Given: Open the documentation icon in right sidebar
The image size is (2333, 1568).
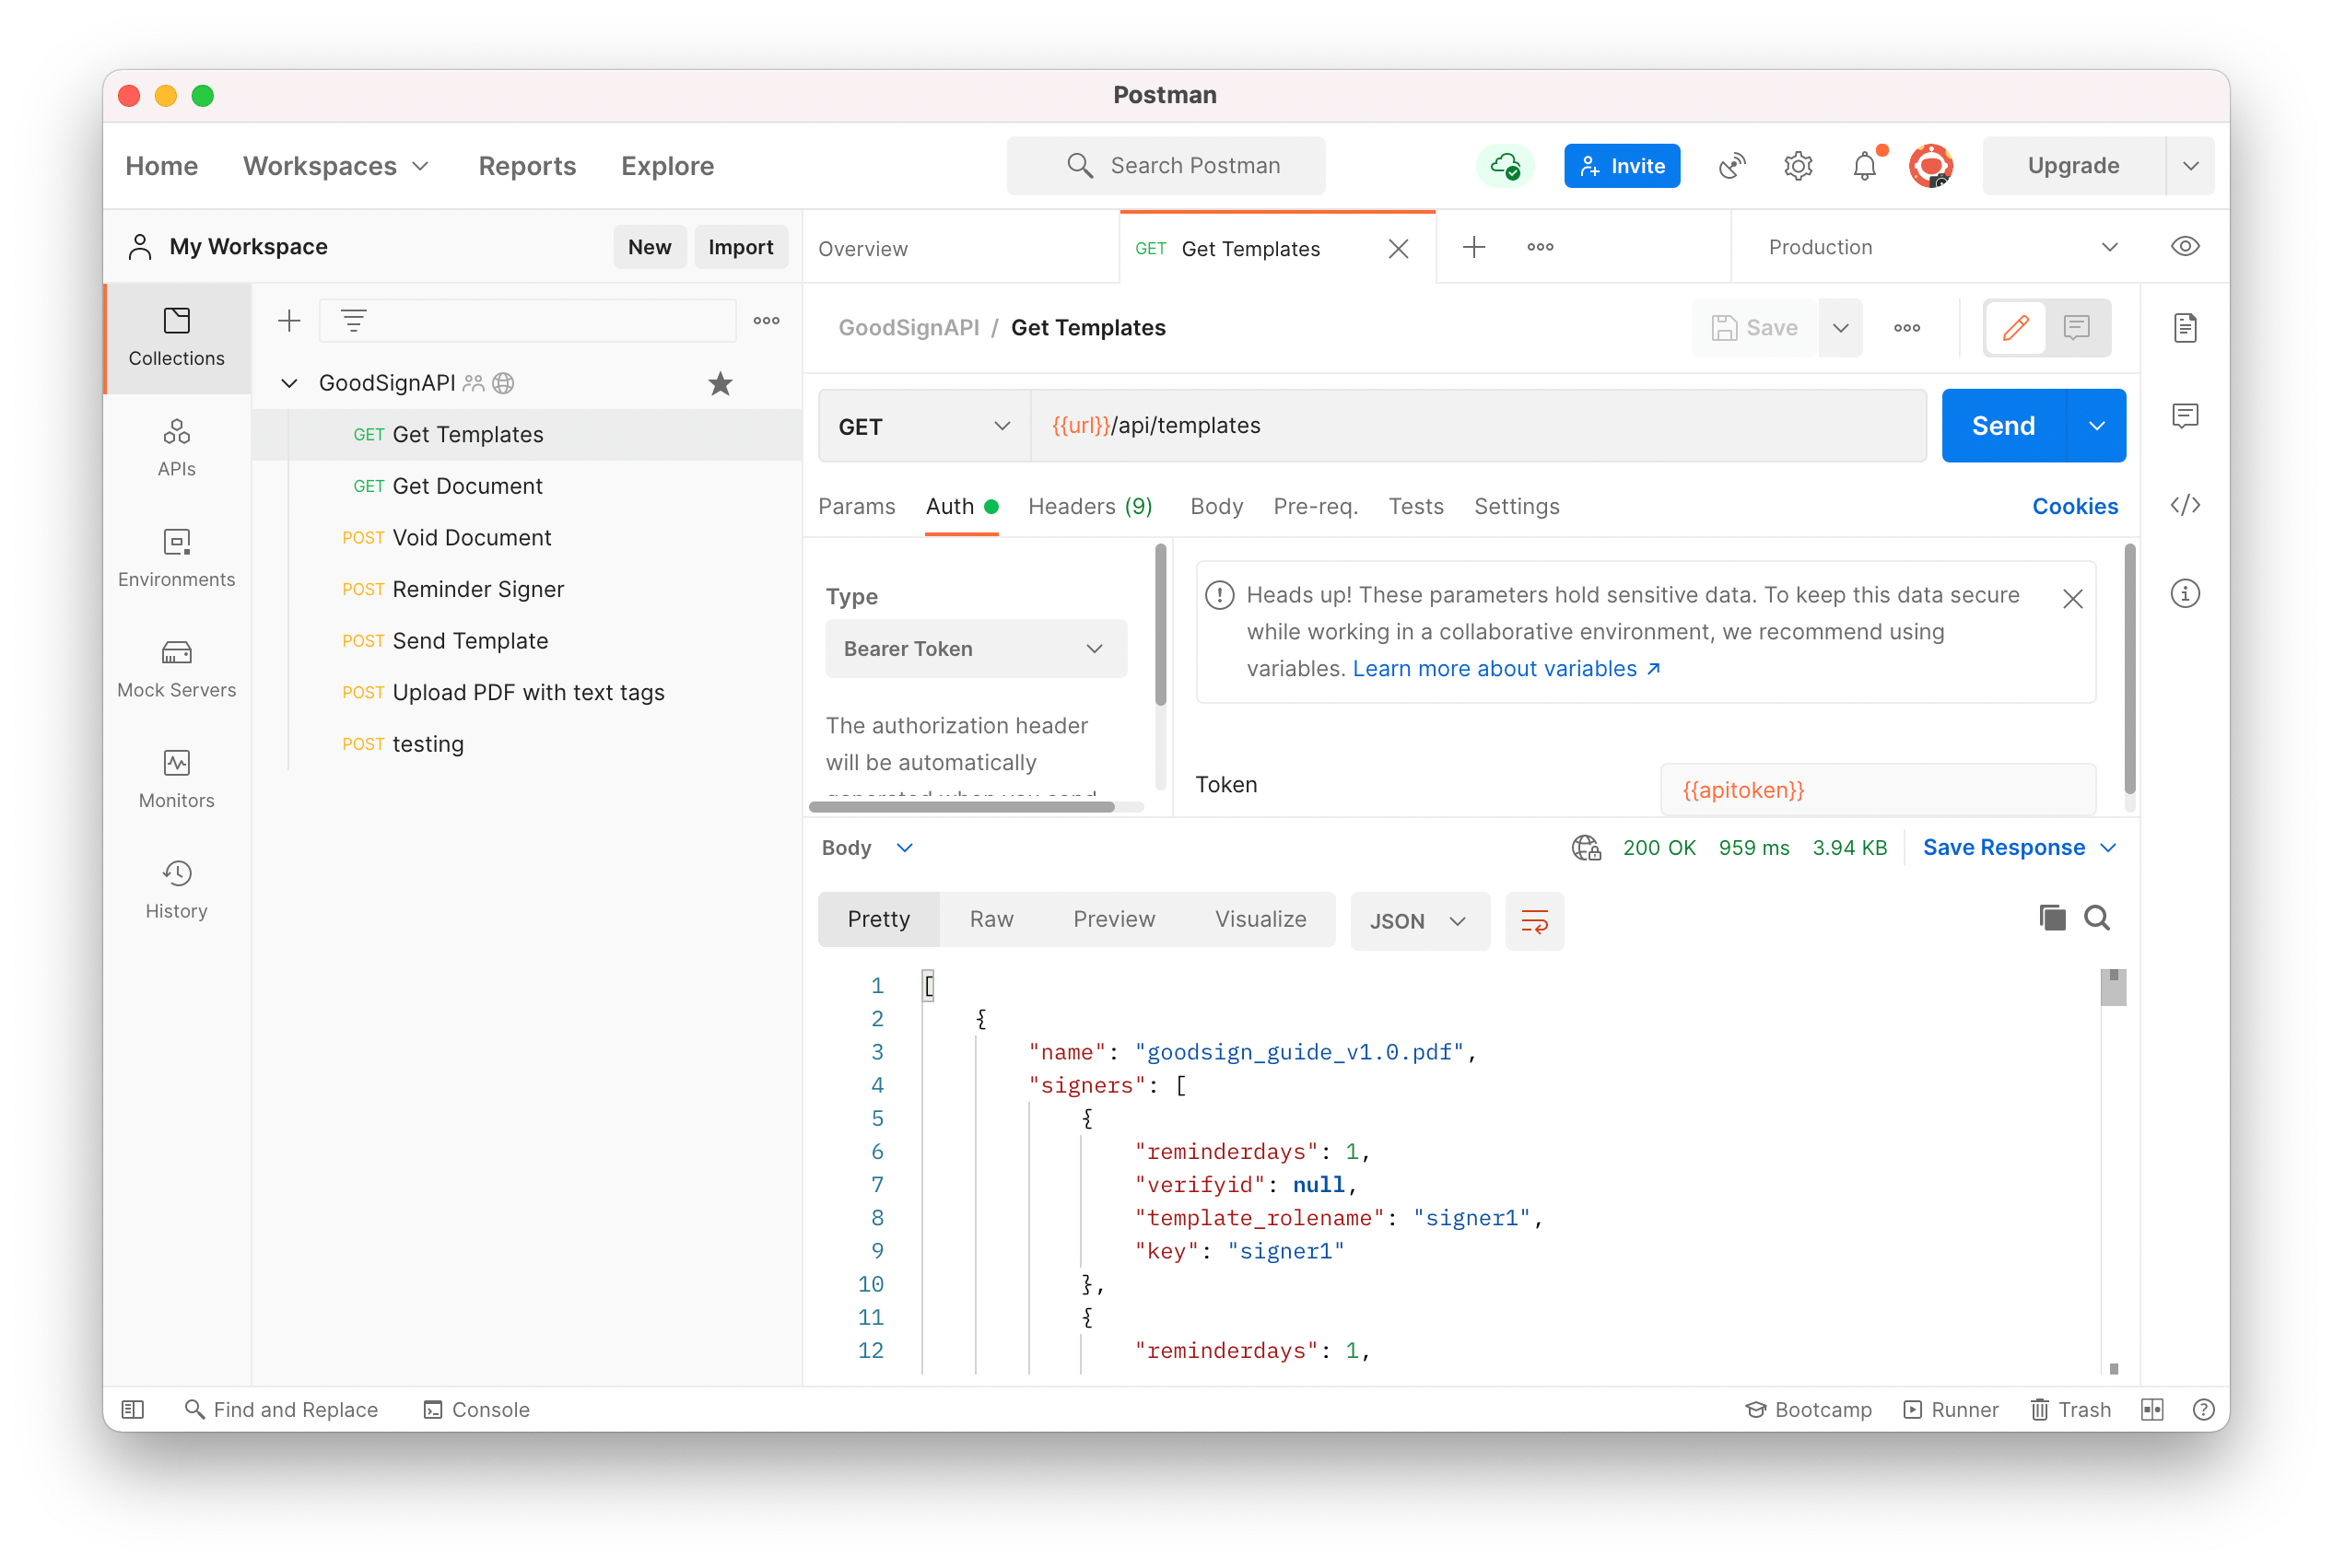Looking at the screenshot, I should (x=2185, y=327).
